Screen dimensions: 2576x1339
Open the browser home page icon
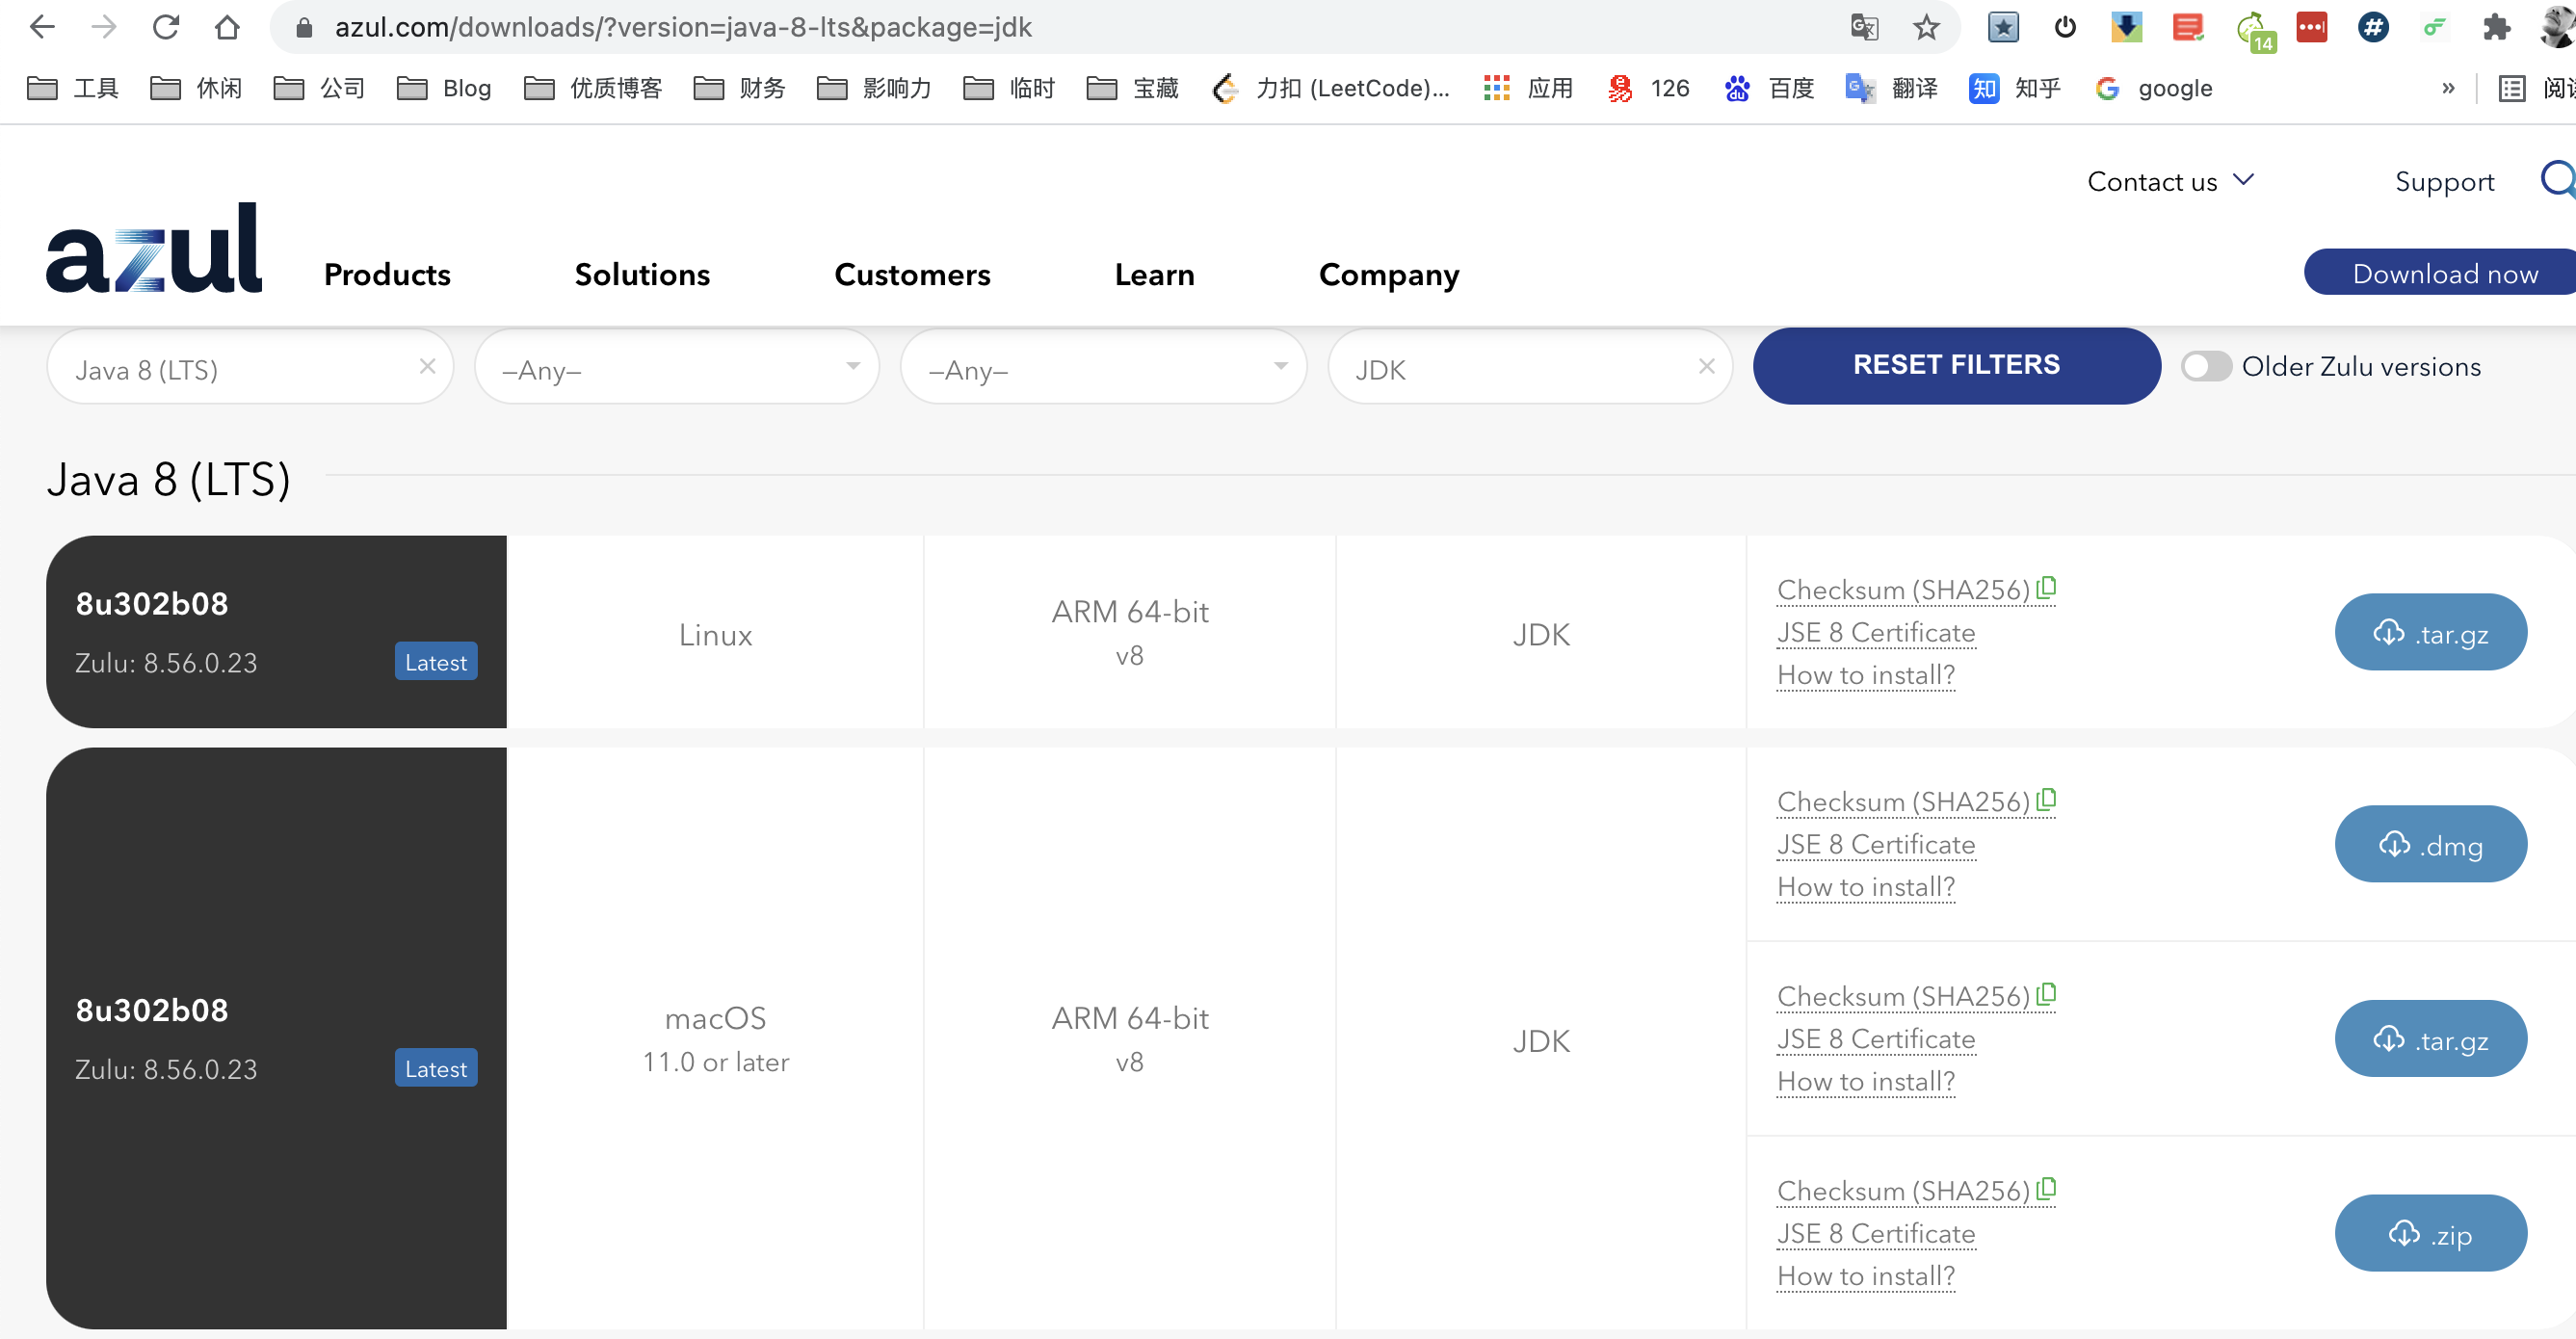[x=227, y=27]
